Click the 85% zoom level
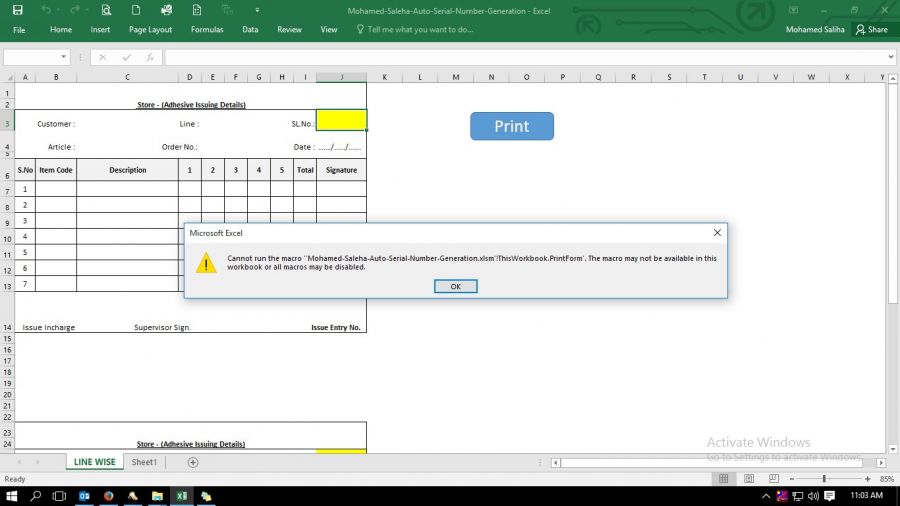This screenshot has height=506, width=900. (x=887, y=479)
